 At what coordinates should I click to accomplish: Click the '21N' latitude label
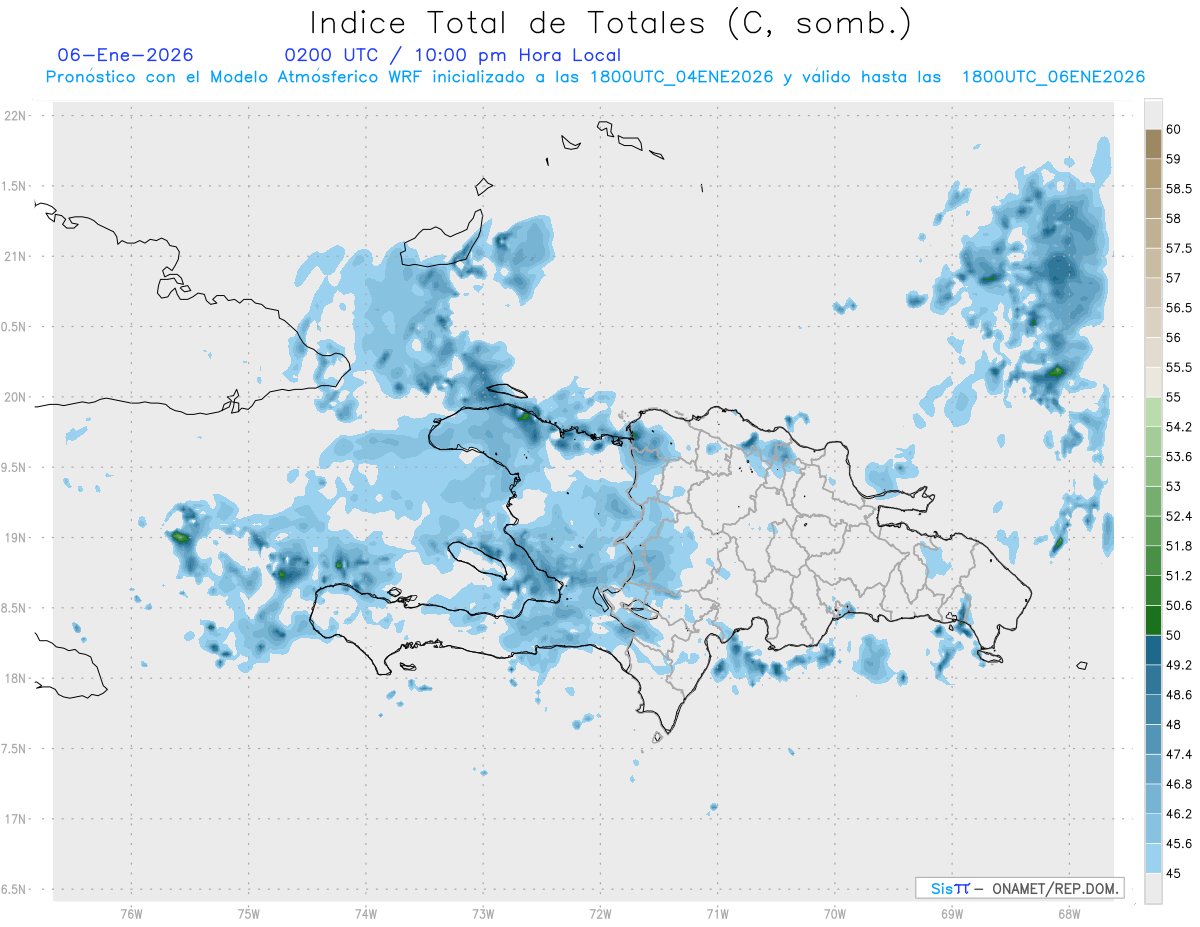point(16,256)
